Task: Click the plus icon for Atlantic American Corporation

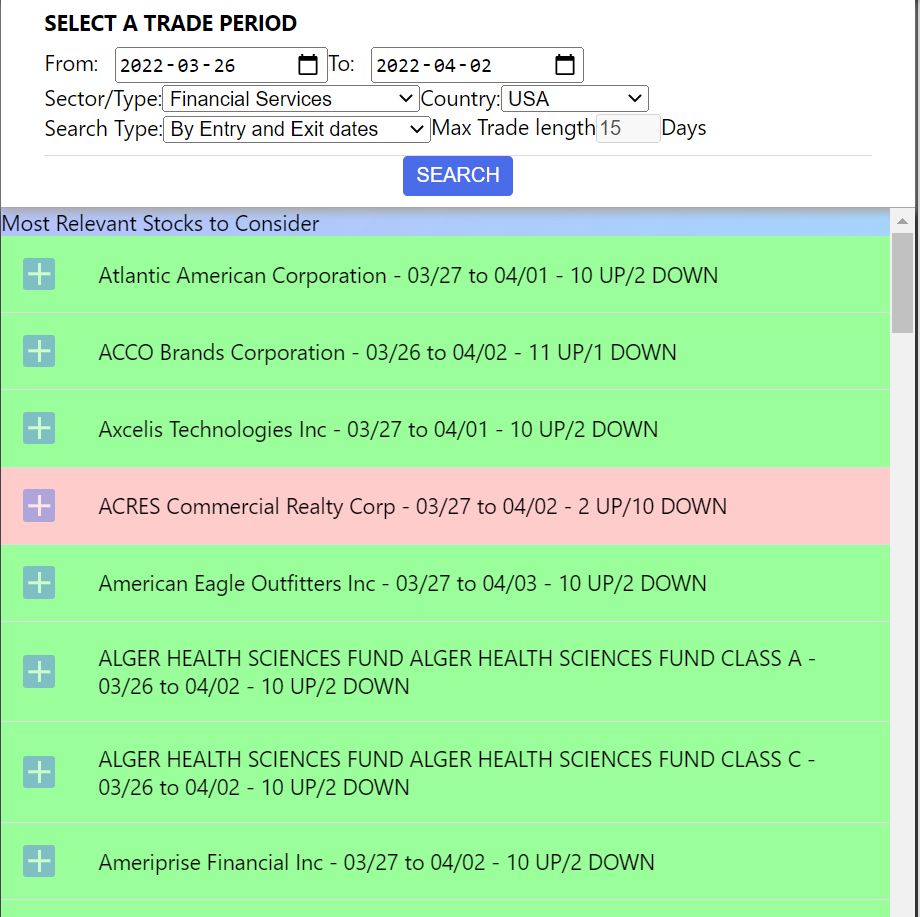Action: pyautogui.click(x=39, y=273)
